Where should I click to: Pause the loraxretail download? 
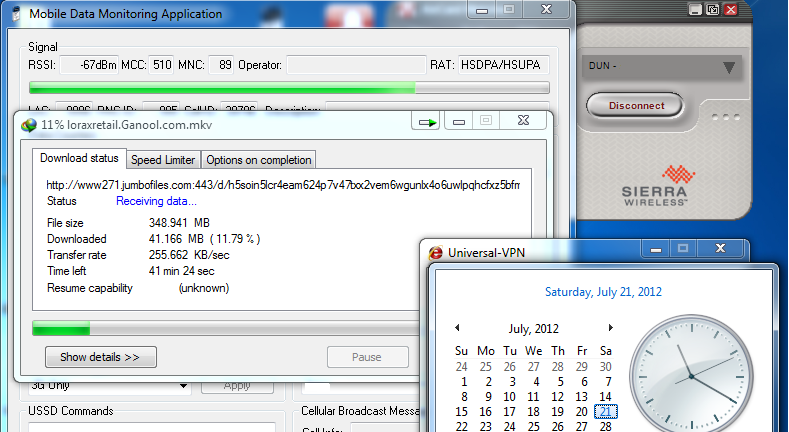click(367, 357)
